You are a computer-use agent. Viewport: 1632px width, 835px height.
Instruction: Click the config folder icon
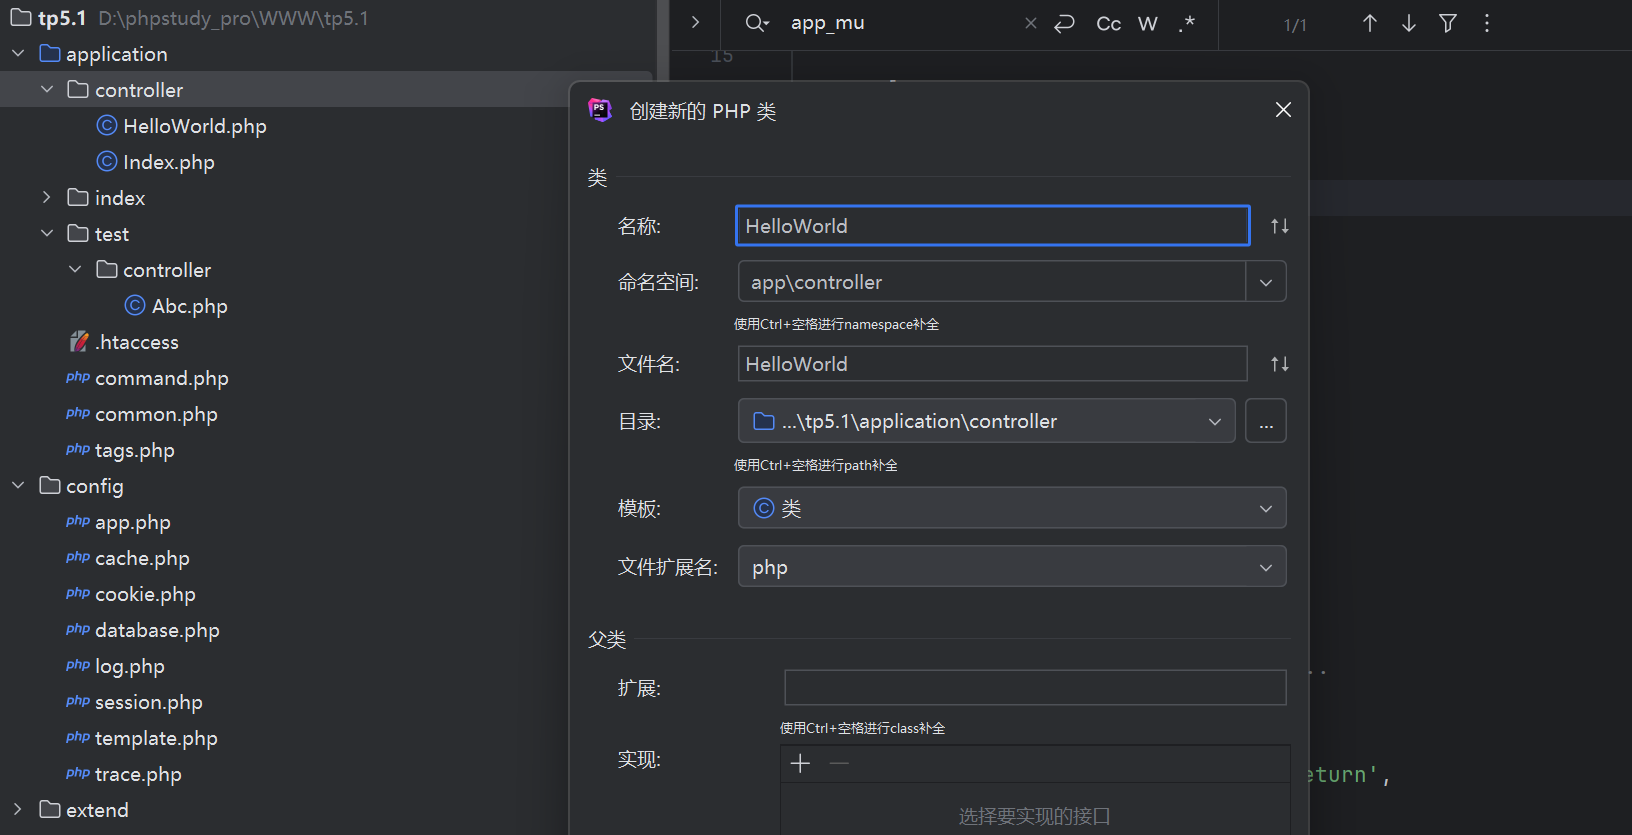click(50, 485)
